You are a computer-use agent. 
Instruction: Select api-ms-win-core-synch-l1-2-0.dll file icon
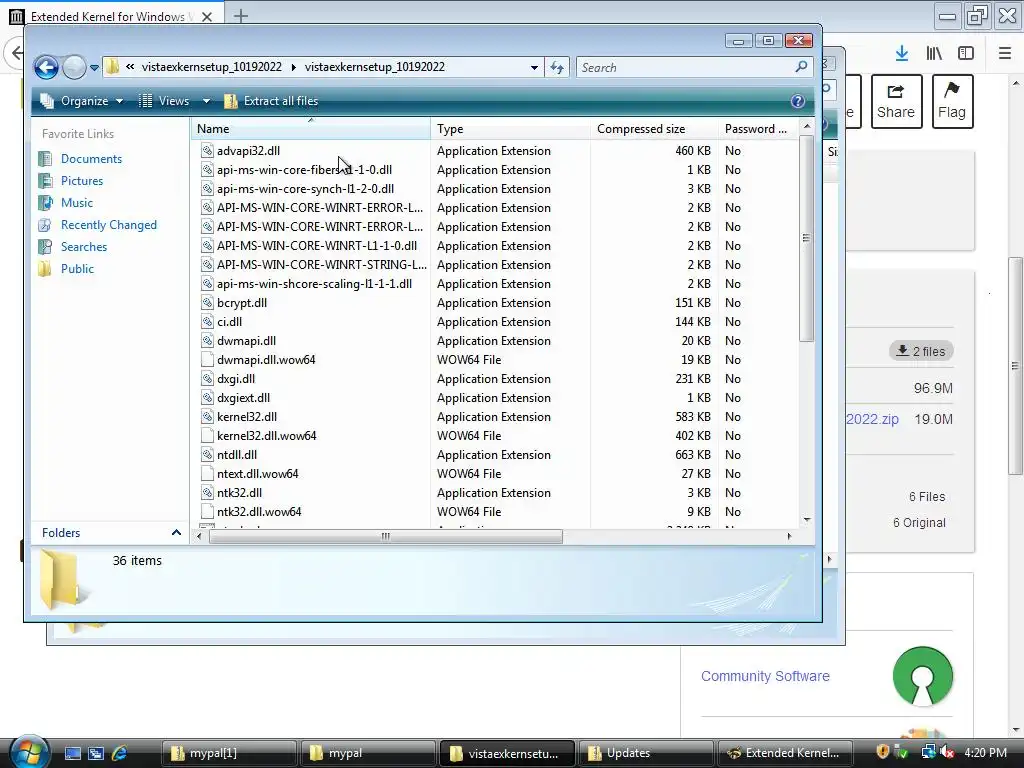coord(207,189)
